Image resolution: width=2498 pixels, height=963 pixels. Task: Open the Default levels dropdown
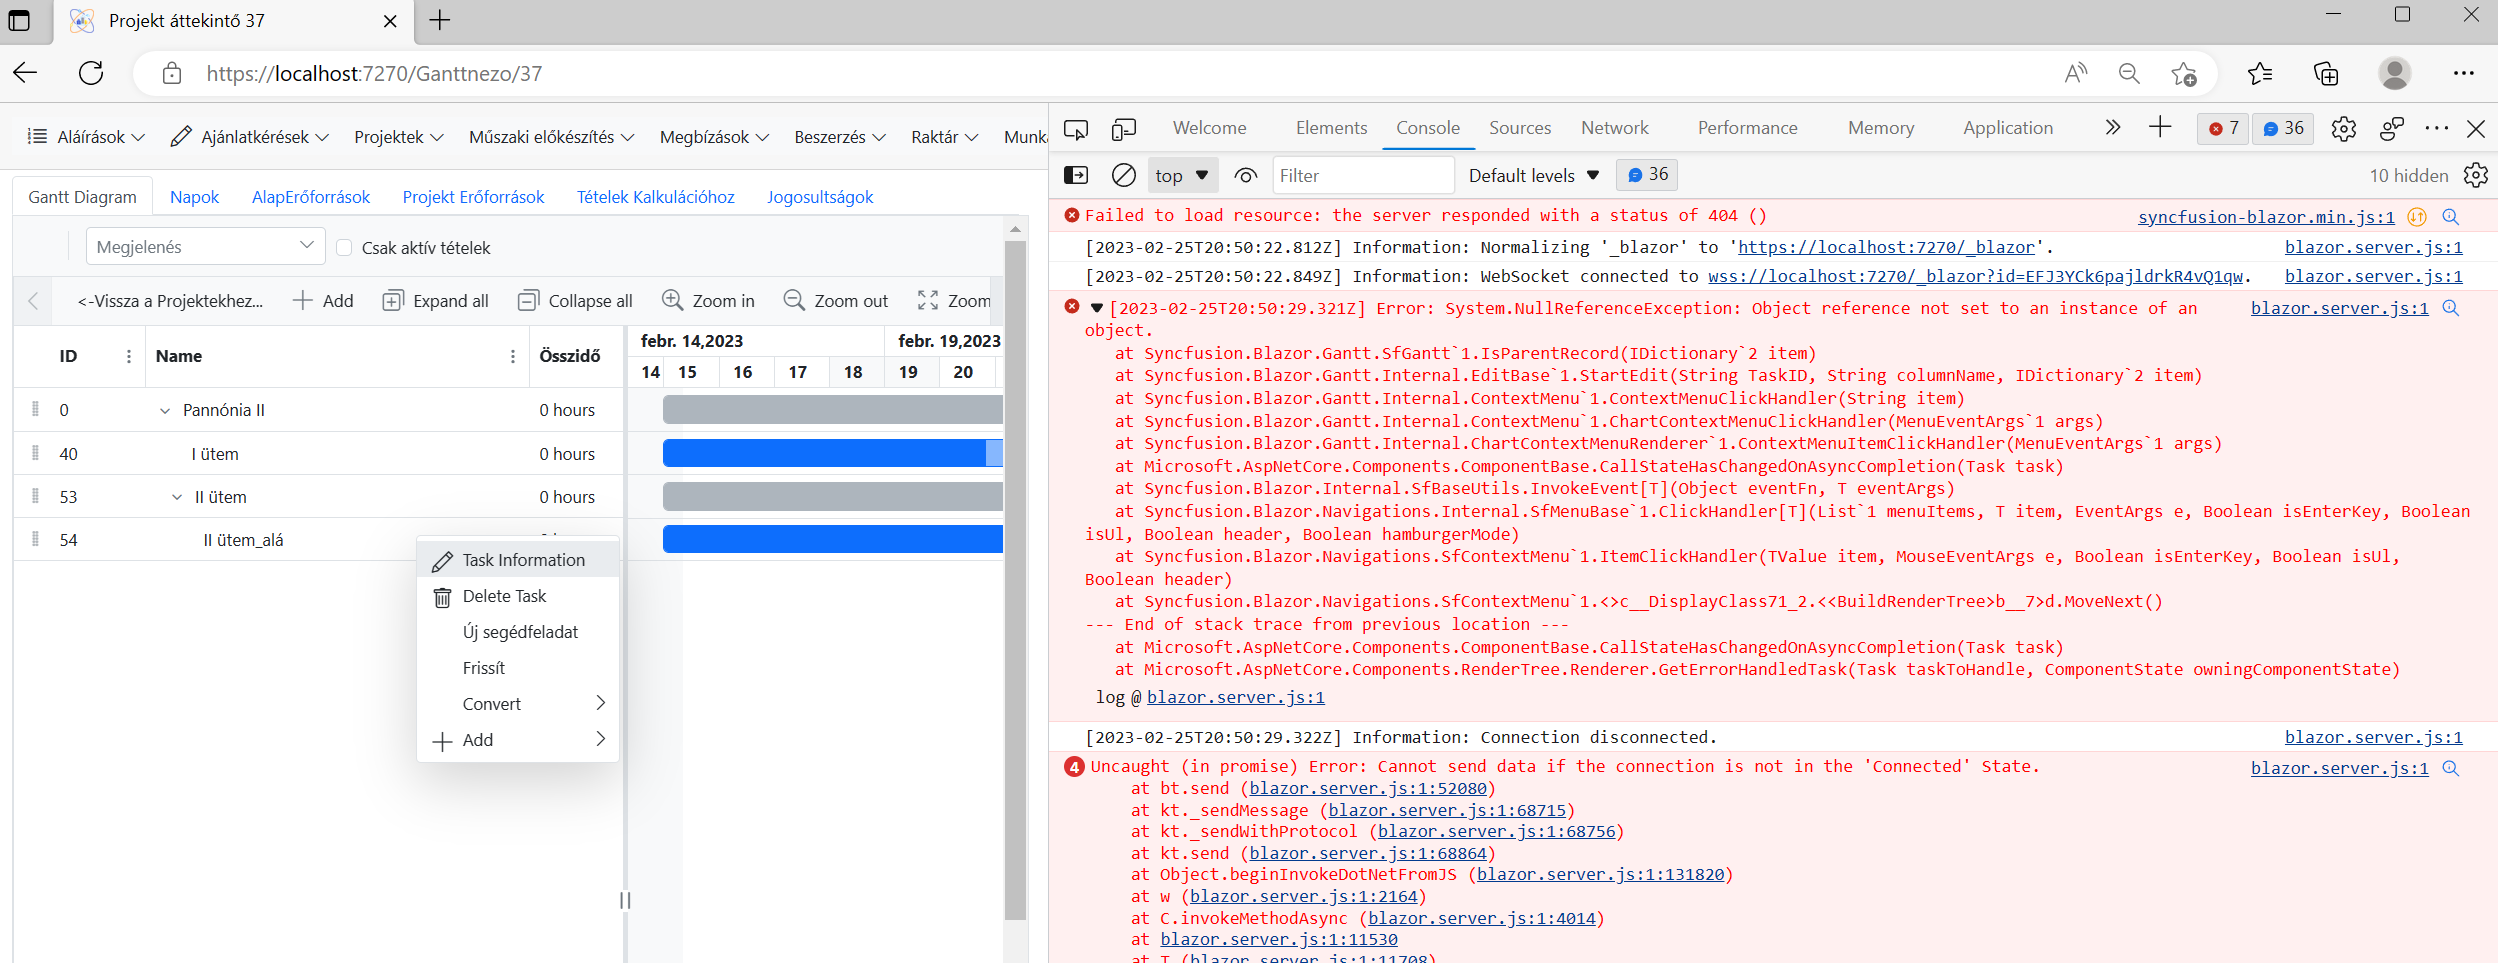1533,176
